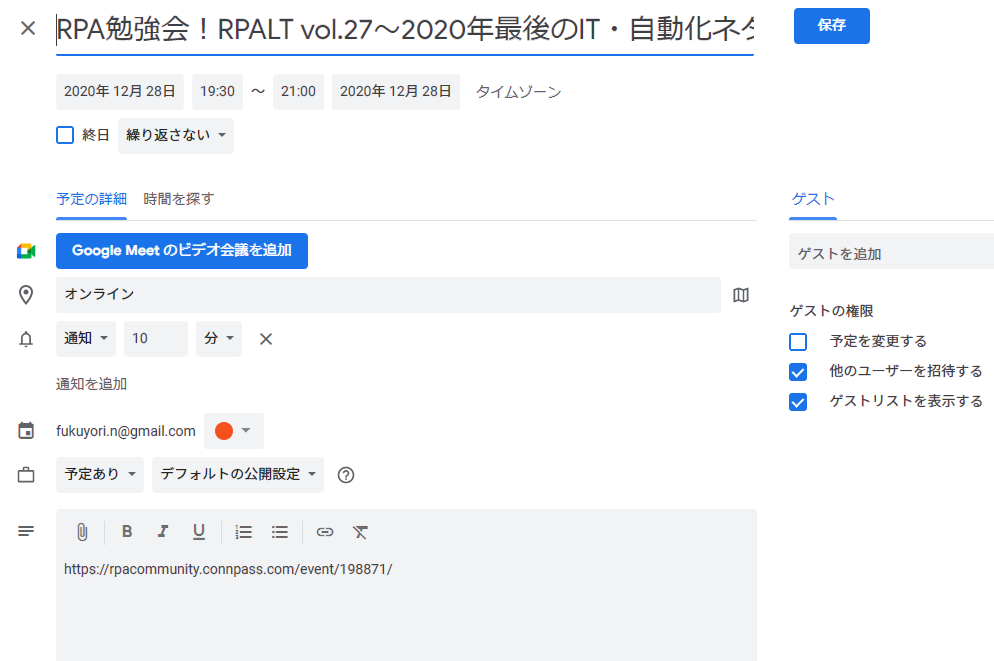The image size is (994, 661).
Task: Insert a bulleted list in the description
Action: [x=281, y=531]
